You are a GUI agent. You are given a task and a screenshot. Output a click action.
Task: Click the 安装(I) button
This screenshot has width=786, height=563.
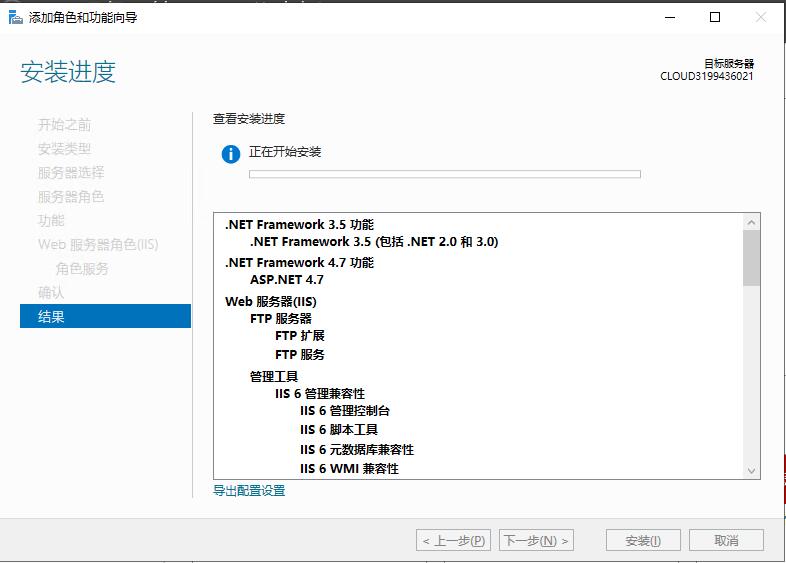click(x=643, y=540)
